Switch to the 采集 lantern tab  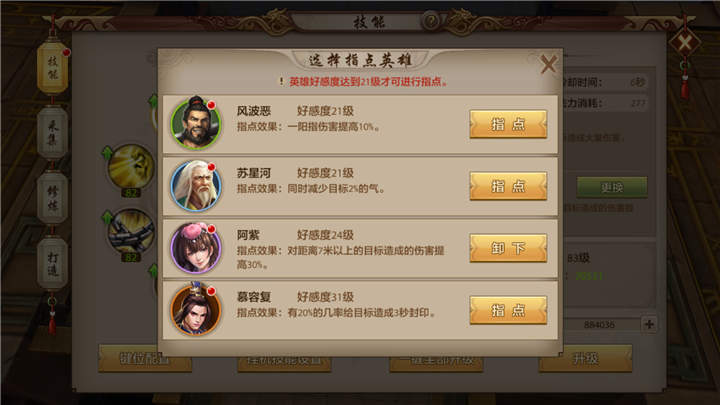[52, 133]
